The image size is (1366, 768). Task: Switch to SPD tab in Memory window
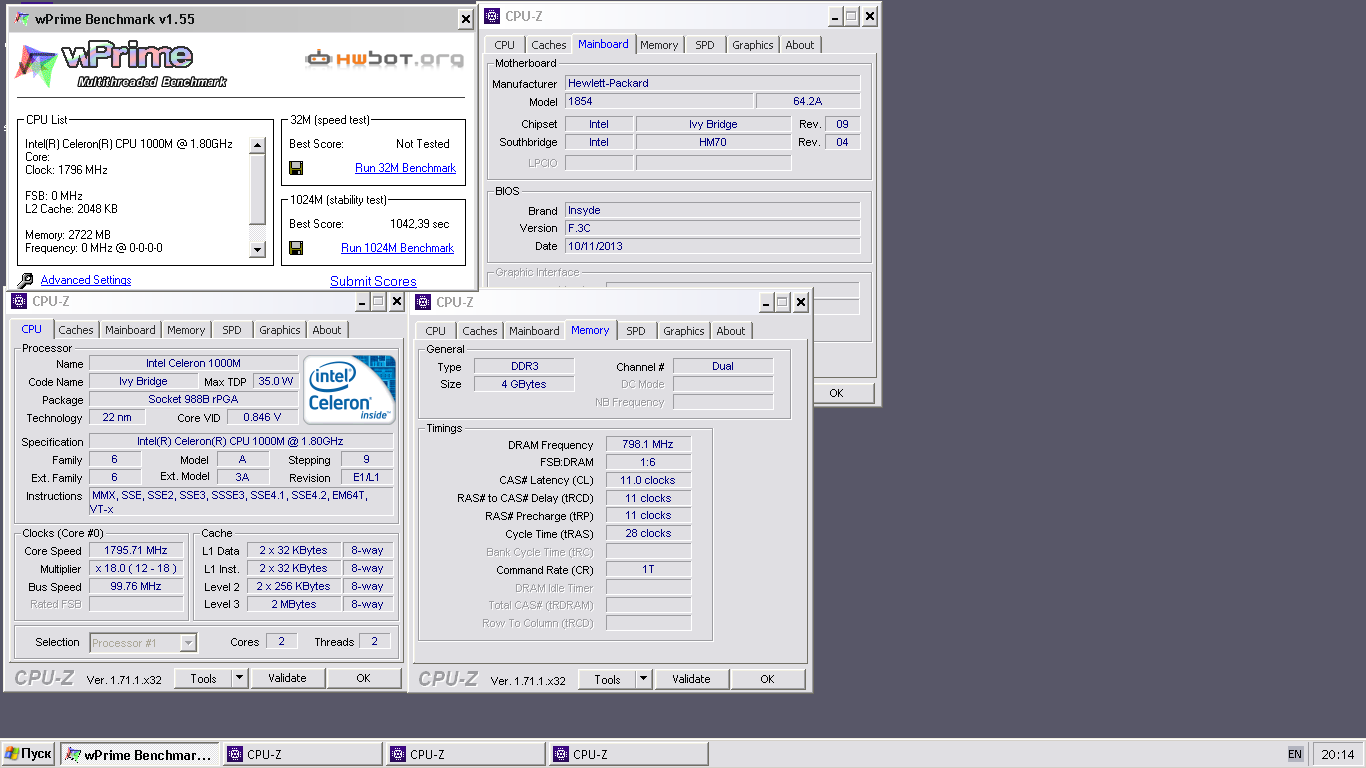[x=636, y=331]
